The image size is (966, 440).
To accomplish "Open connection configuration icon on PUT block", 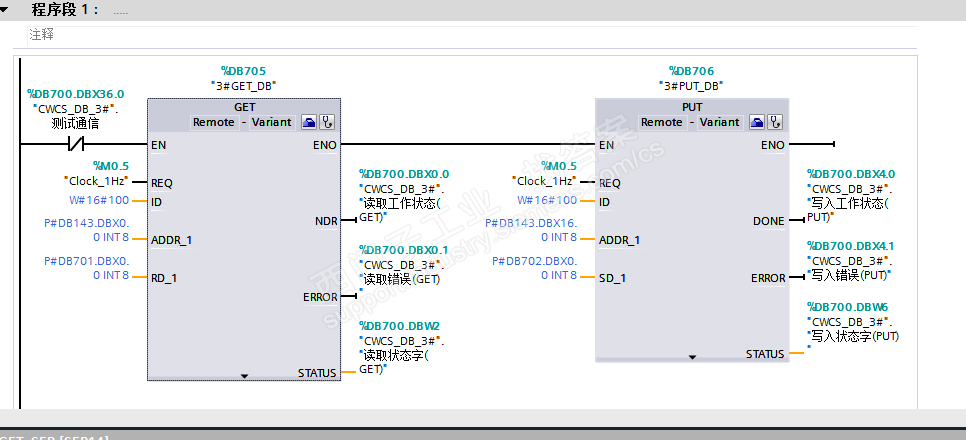I will coord(757,122).
